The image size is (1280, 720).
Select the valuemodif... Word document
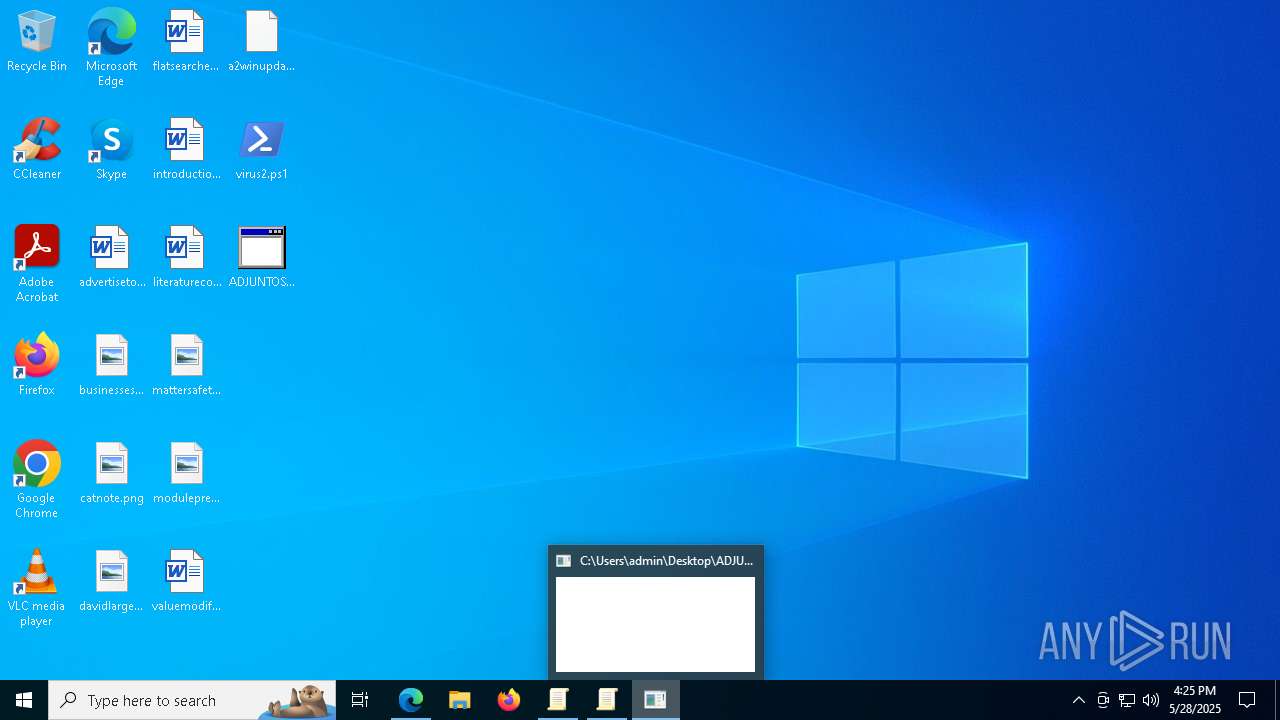coord(185,581)
